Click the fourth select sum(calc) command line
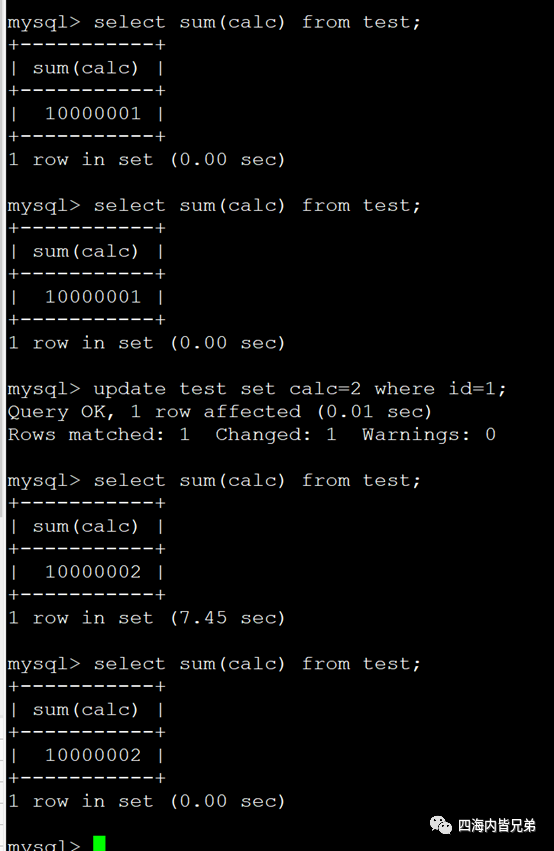Screen dimensions: 554x851 (214, 664)
